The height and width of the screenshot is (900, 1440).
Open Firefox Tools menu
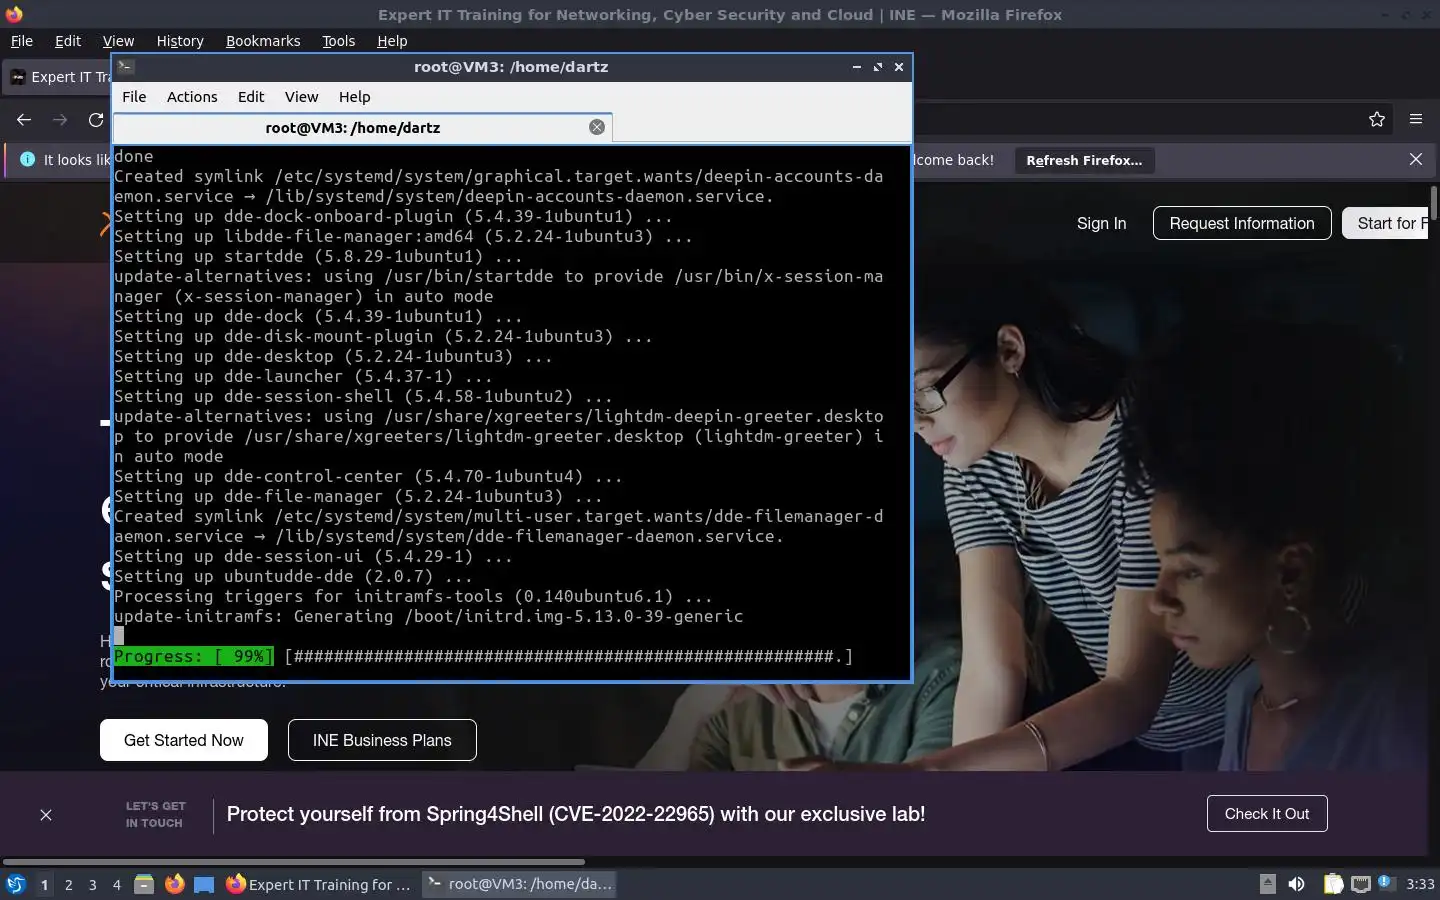tap(338, 41)
